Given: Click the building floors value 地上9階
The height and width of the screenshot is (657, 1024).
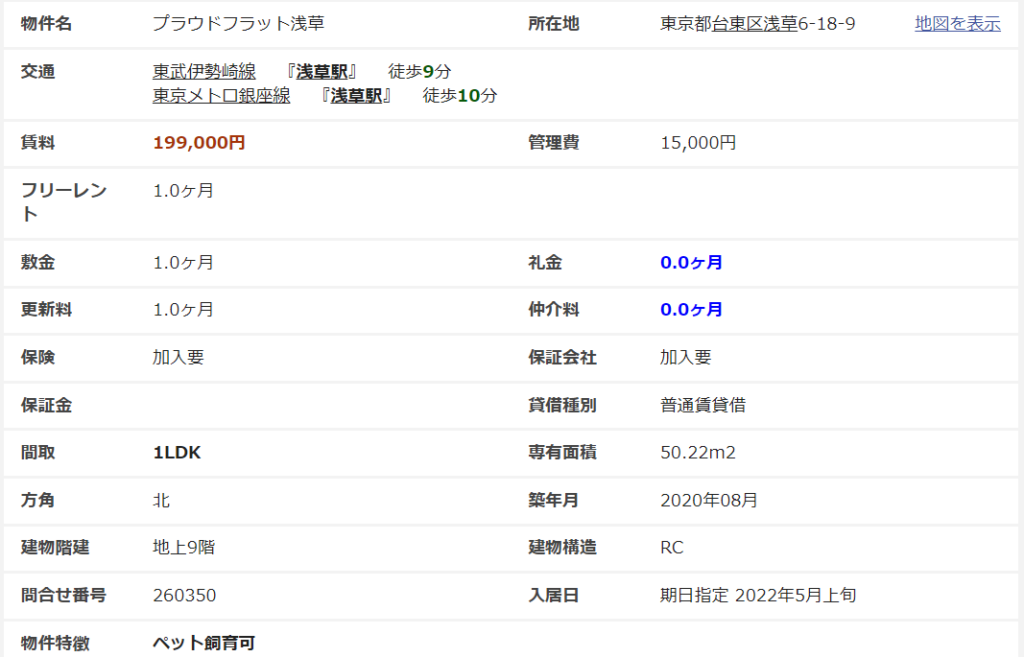Looking at the screenshot, I should (184, 548).
